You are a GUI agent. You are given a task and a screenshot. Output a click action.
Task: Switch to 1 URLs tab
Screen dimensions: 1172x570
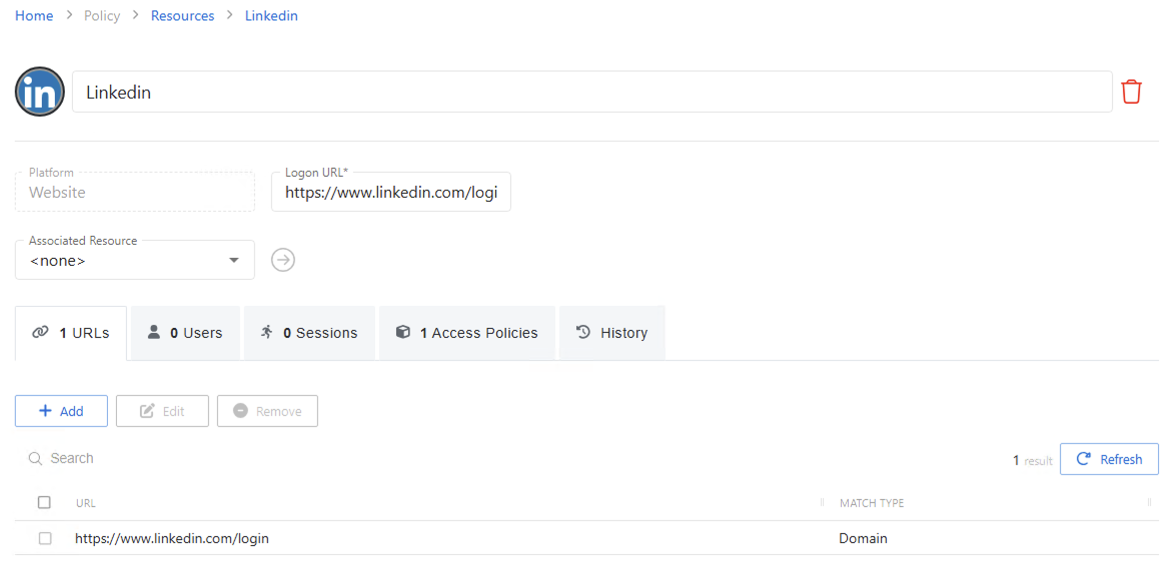tap(71, 333)
